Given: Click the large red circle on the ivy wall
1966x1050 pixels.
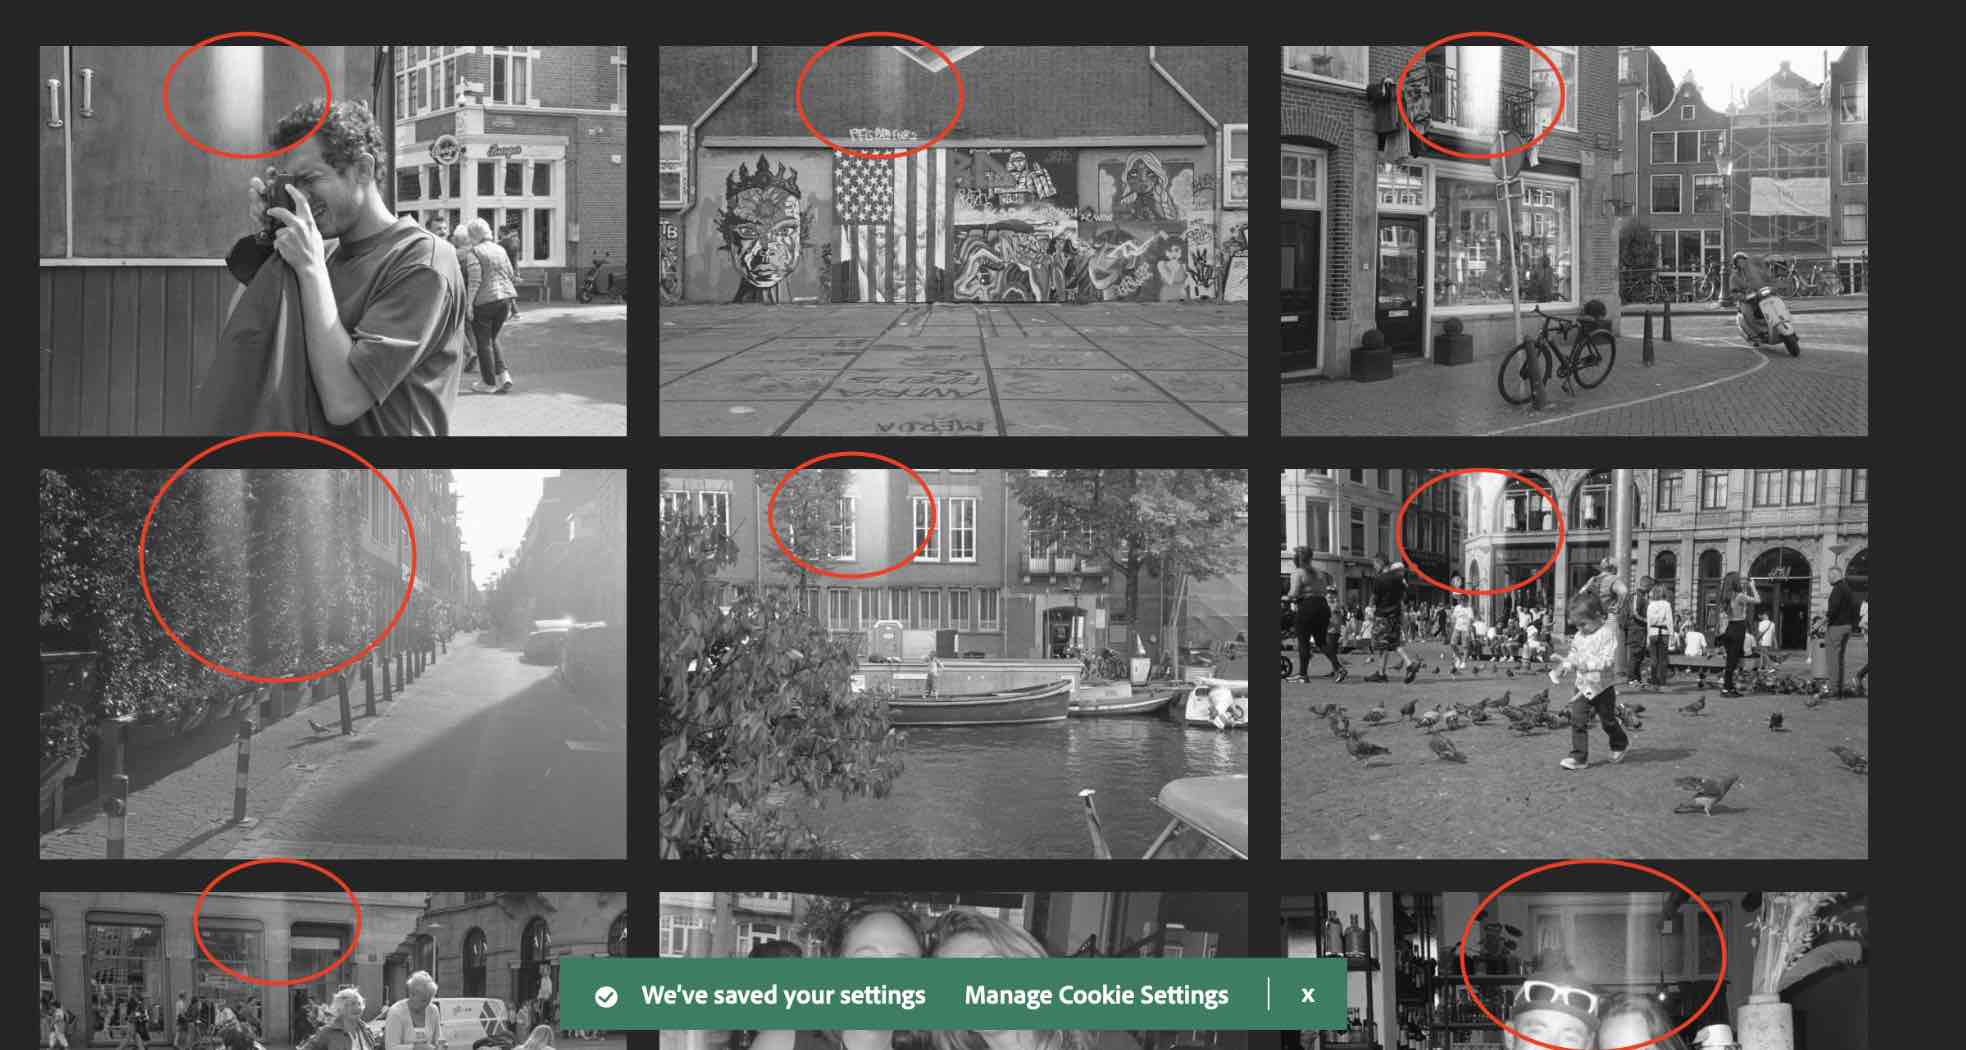Looking at the screenshot, I should 277,557.
